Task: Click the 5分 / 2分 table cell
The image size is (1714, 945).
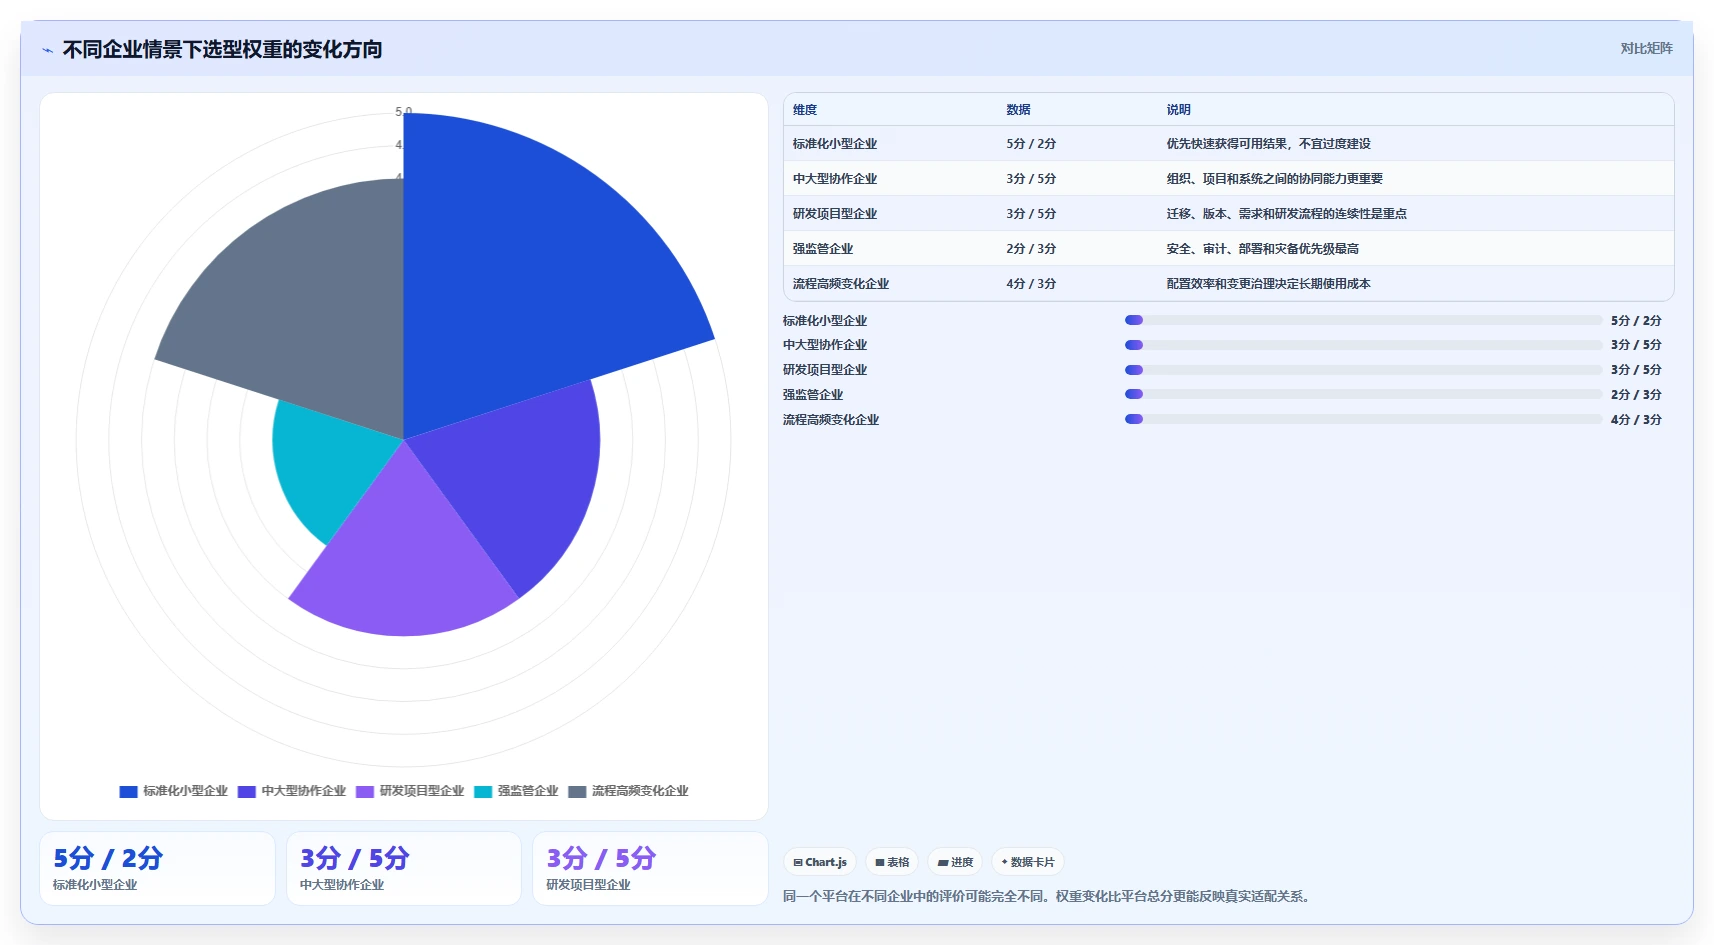Action: point(1031,144)
